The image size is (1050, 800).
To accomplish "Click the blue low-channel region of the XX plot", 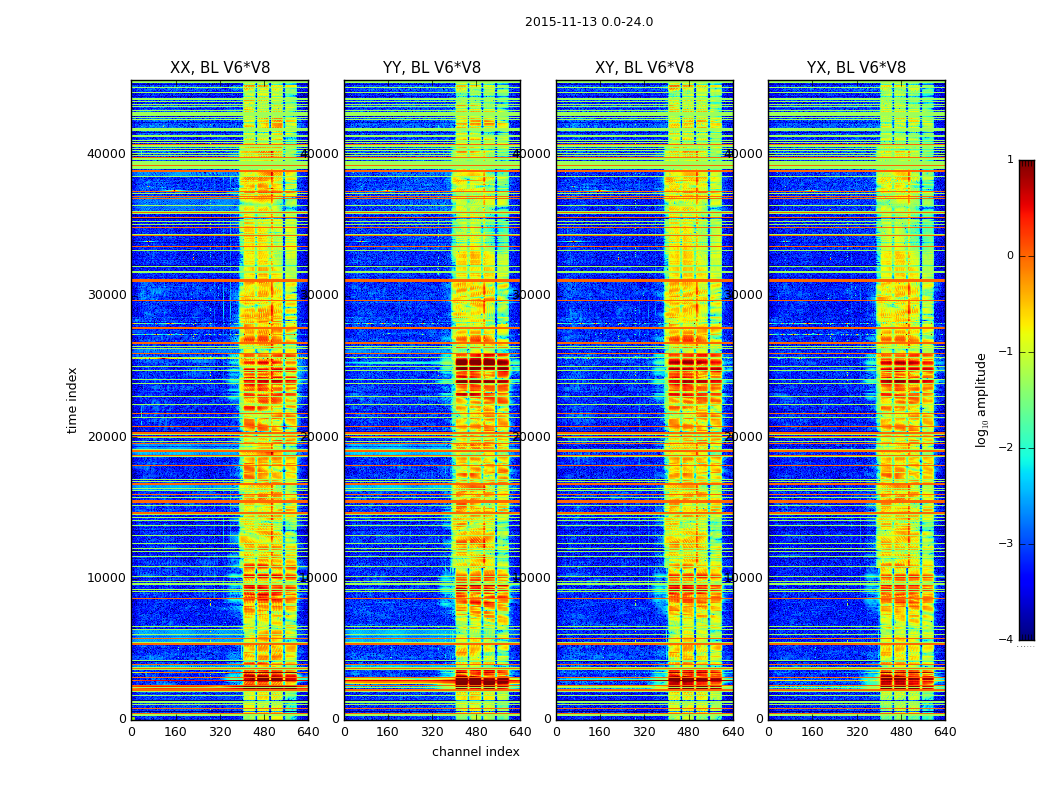I will click(184, 402).
